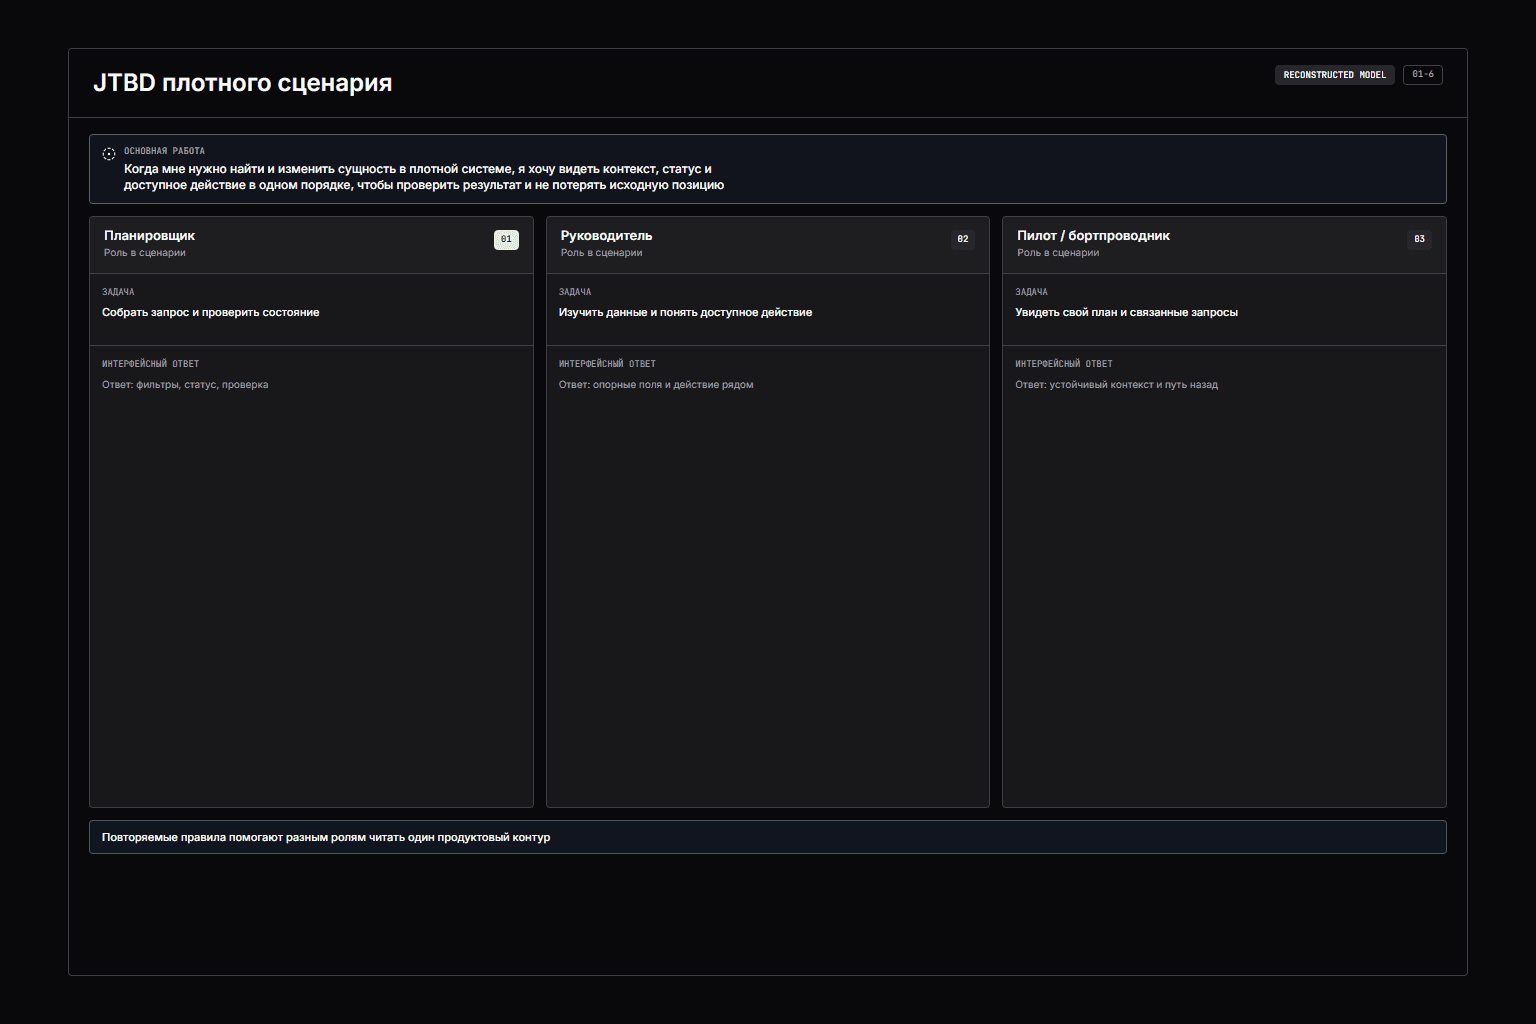The width and height of the screenshot is (1536, 1024).
Task: Click 'Роль в сценарии' under Руководитель
Action: tap(601, 253)
